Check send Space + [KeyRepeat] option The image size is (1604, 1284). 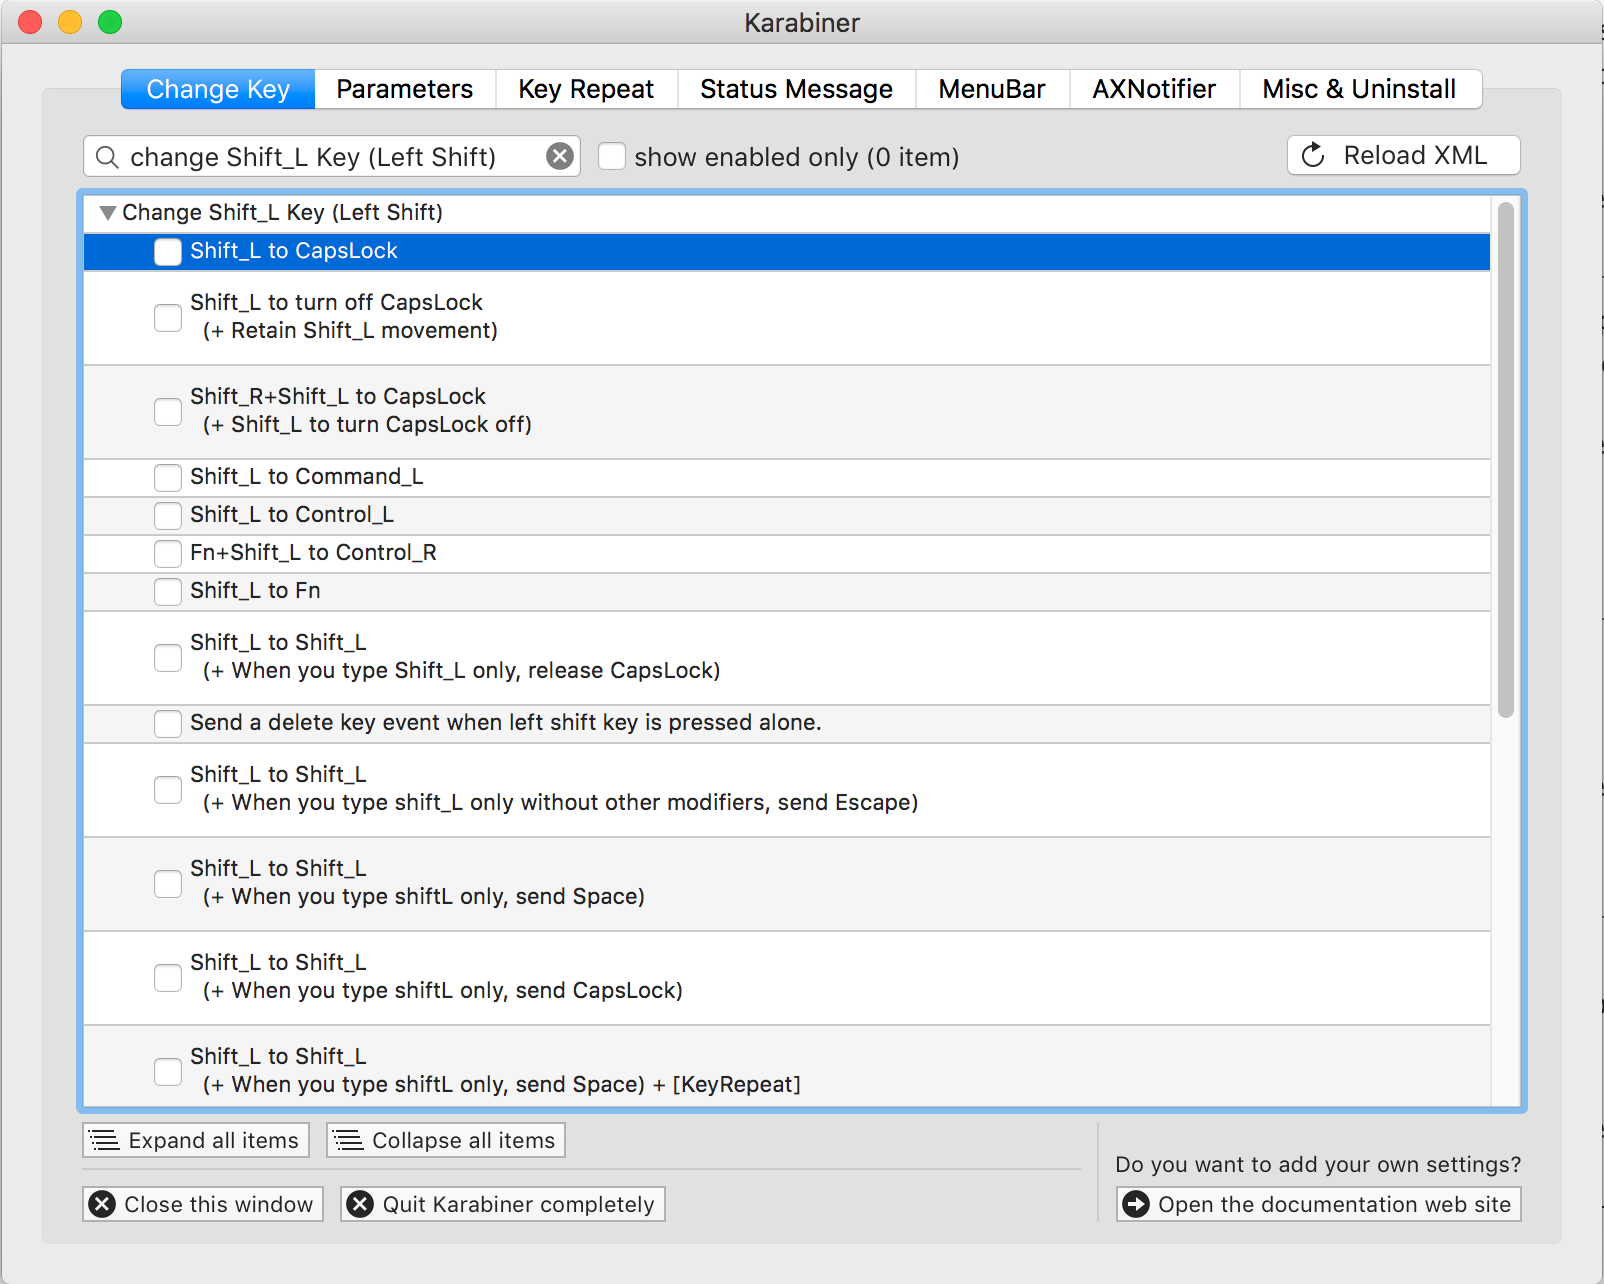[168, 1072]
